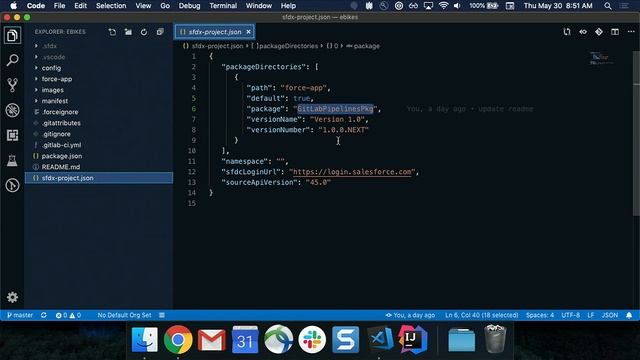Change language mode via JSON
Image resolution: width=640 pixels, height=360 pixels.
click(610, 315)
